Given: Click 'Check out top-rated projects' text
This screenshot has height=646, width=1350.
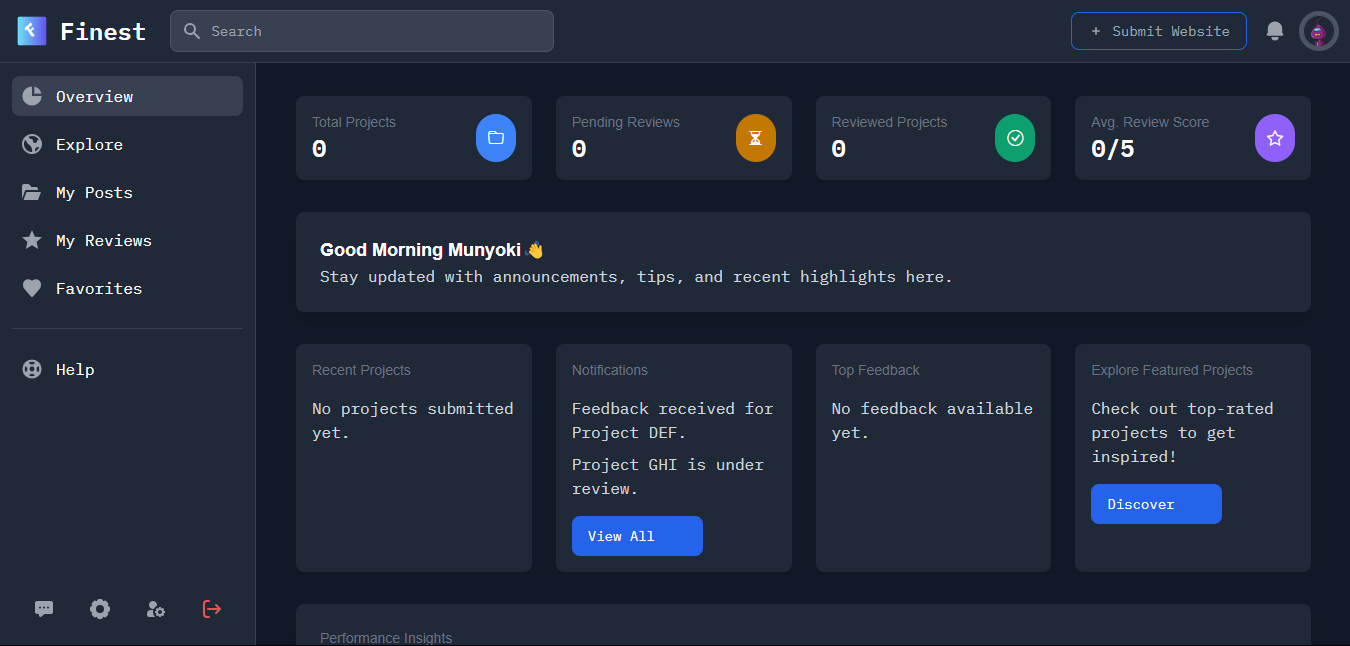Looking at the screenshot, I should 1182,432.
